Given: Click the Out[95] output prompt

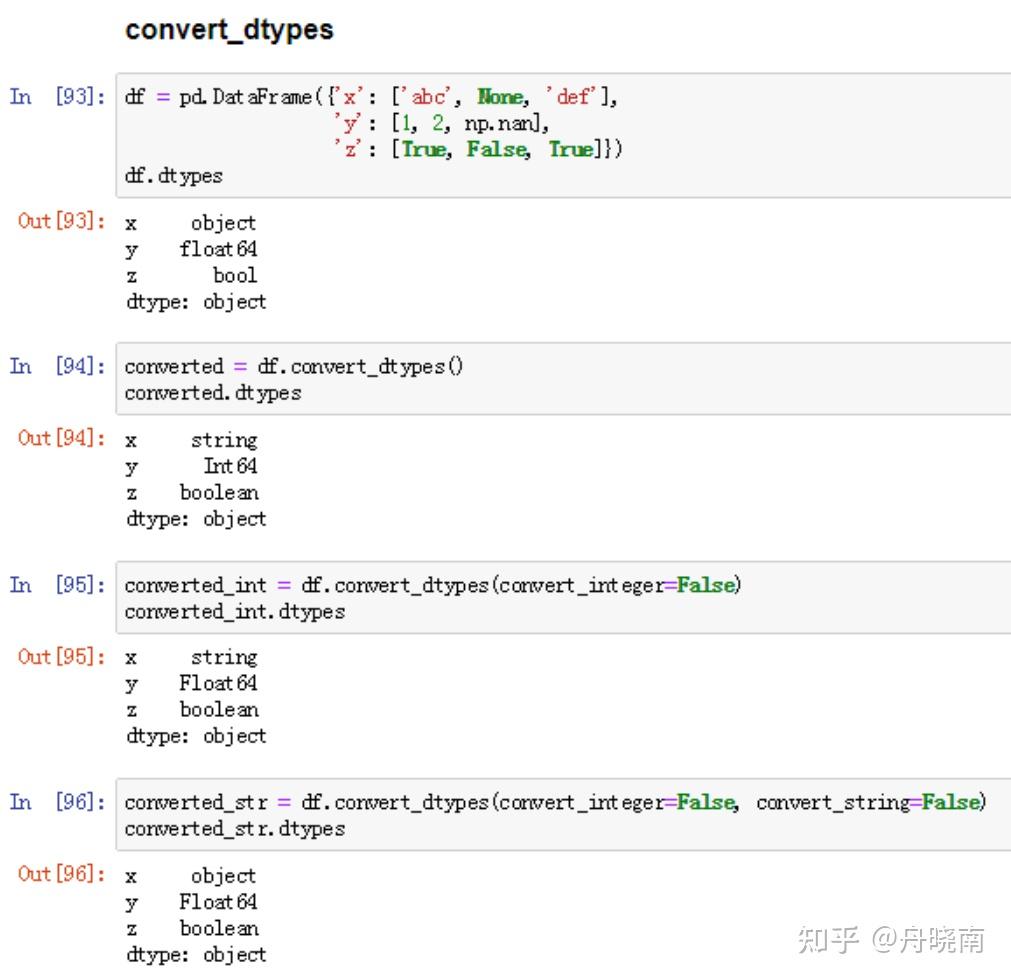Looking at the screenshot, I should click(61, 656).
